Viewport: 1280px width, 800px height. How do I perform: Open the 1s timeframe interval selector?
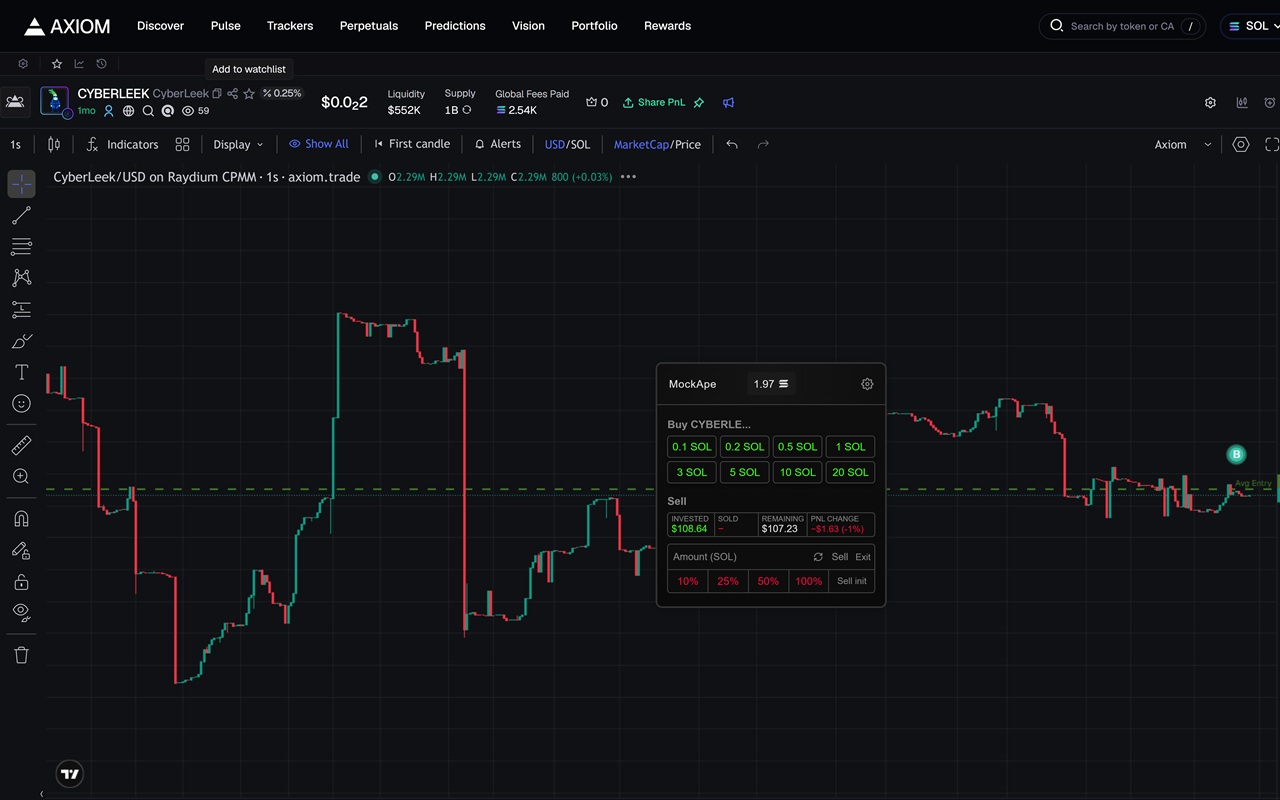(15, 144)
